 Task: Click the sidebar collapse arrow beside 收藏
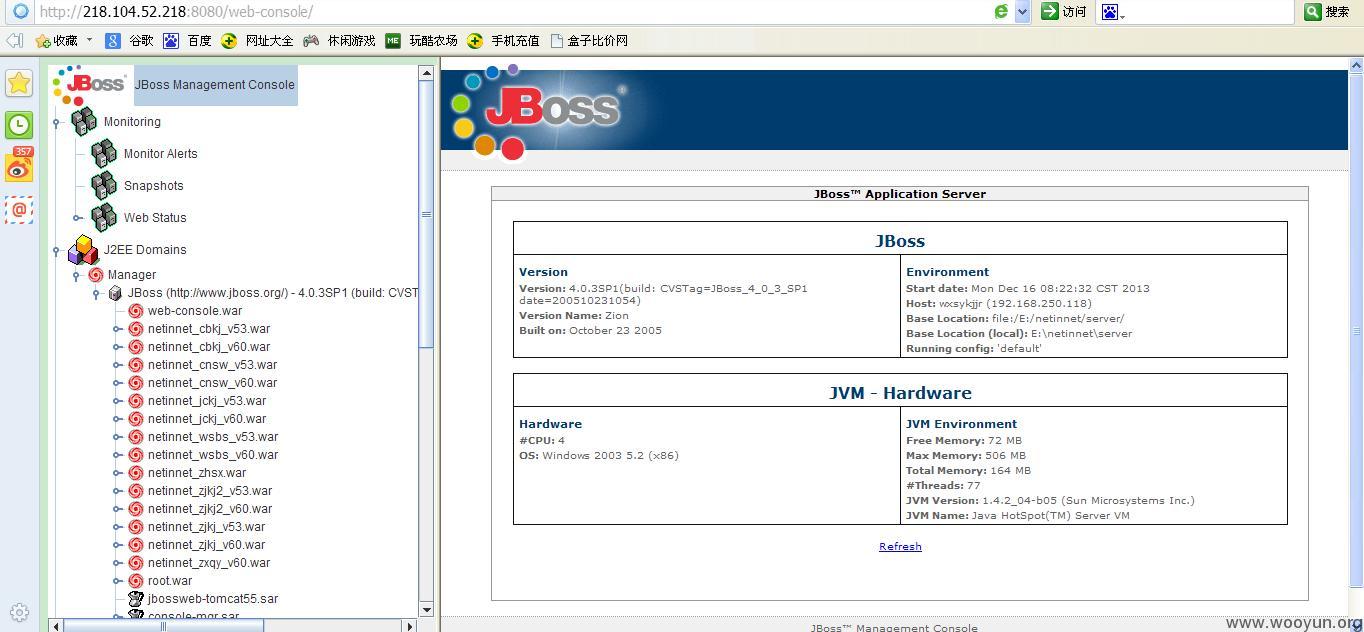(x=14, y=41)
